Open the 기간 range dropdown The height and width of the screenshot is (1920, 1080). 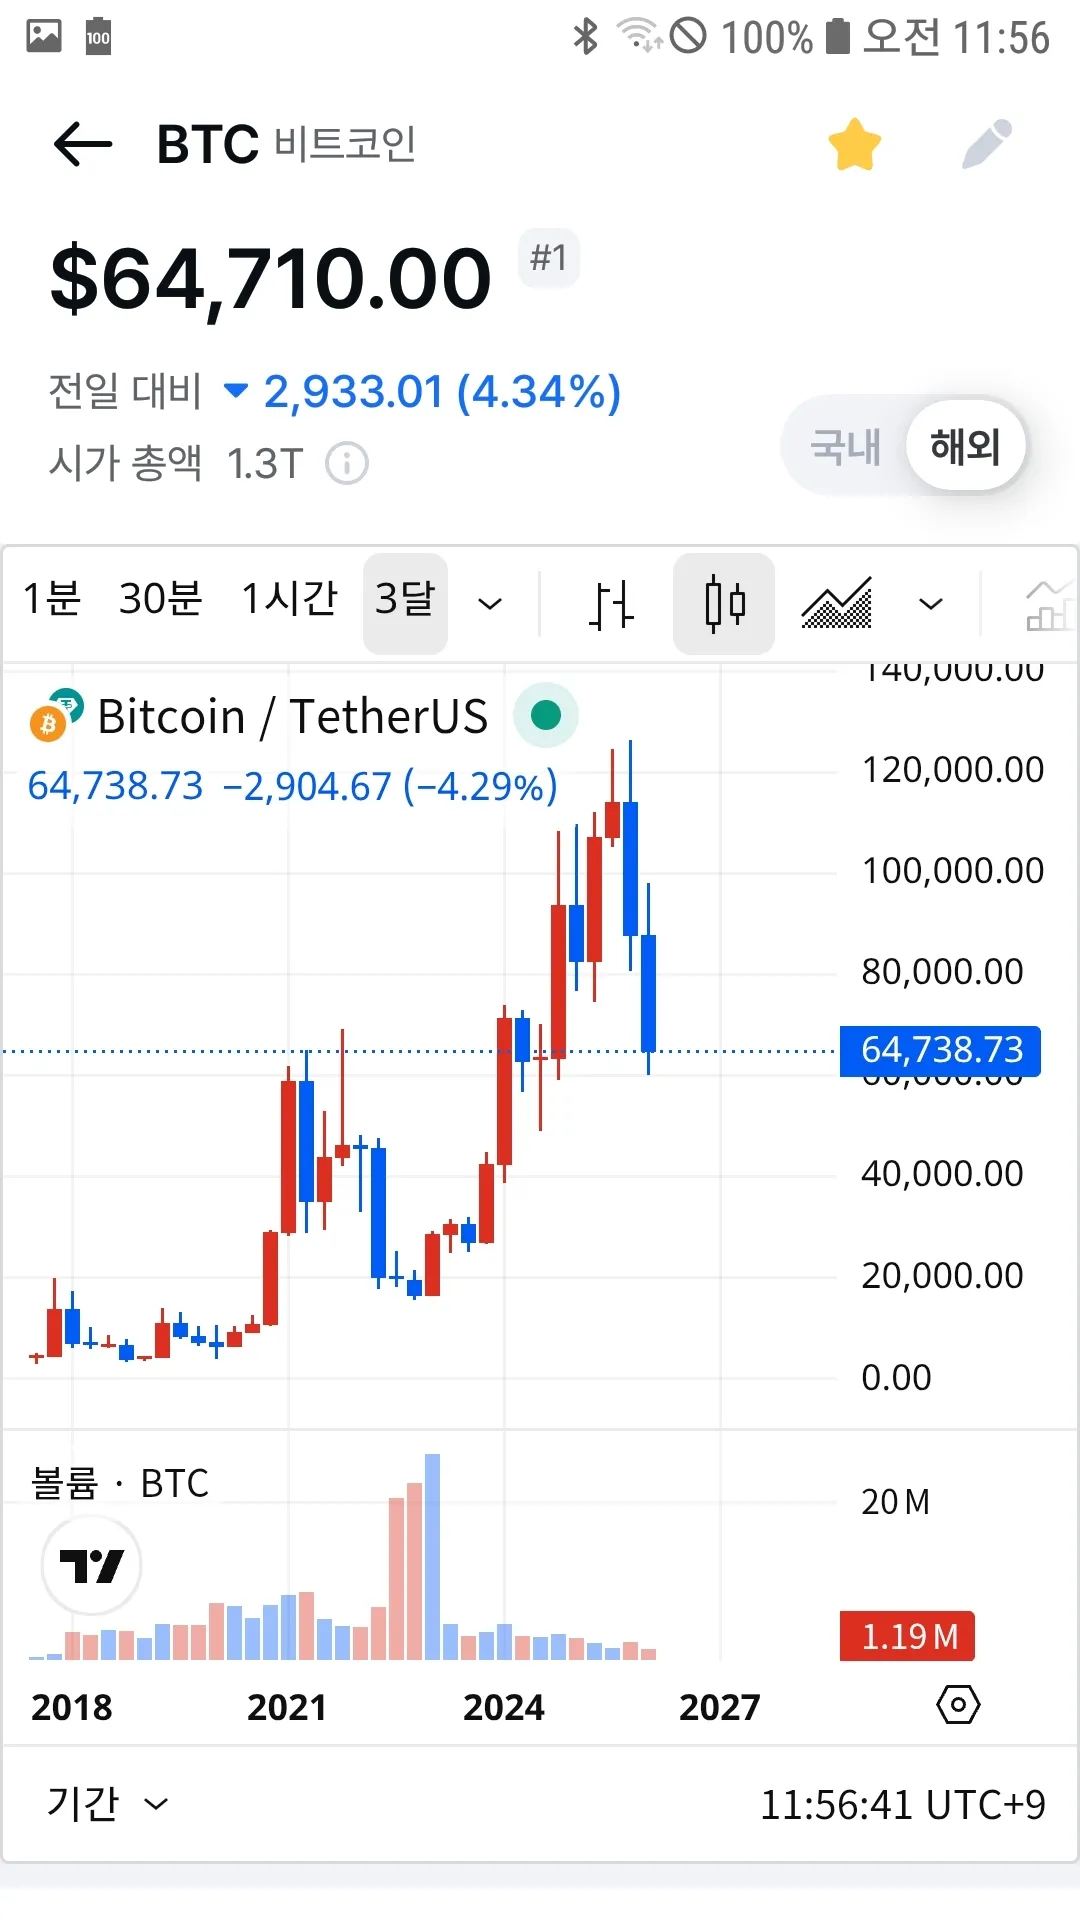[107, 1805]
